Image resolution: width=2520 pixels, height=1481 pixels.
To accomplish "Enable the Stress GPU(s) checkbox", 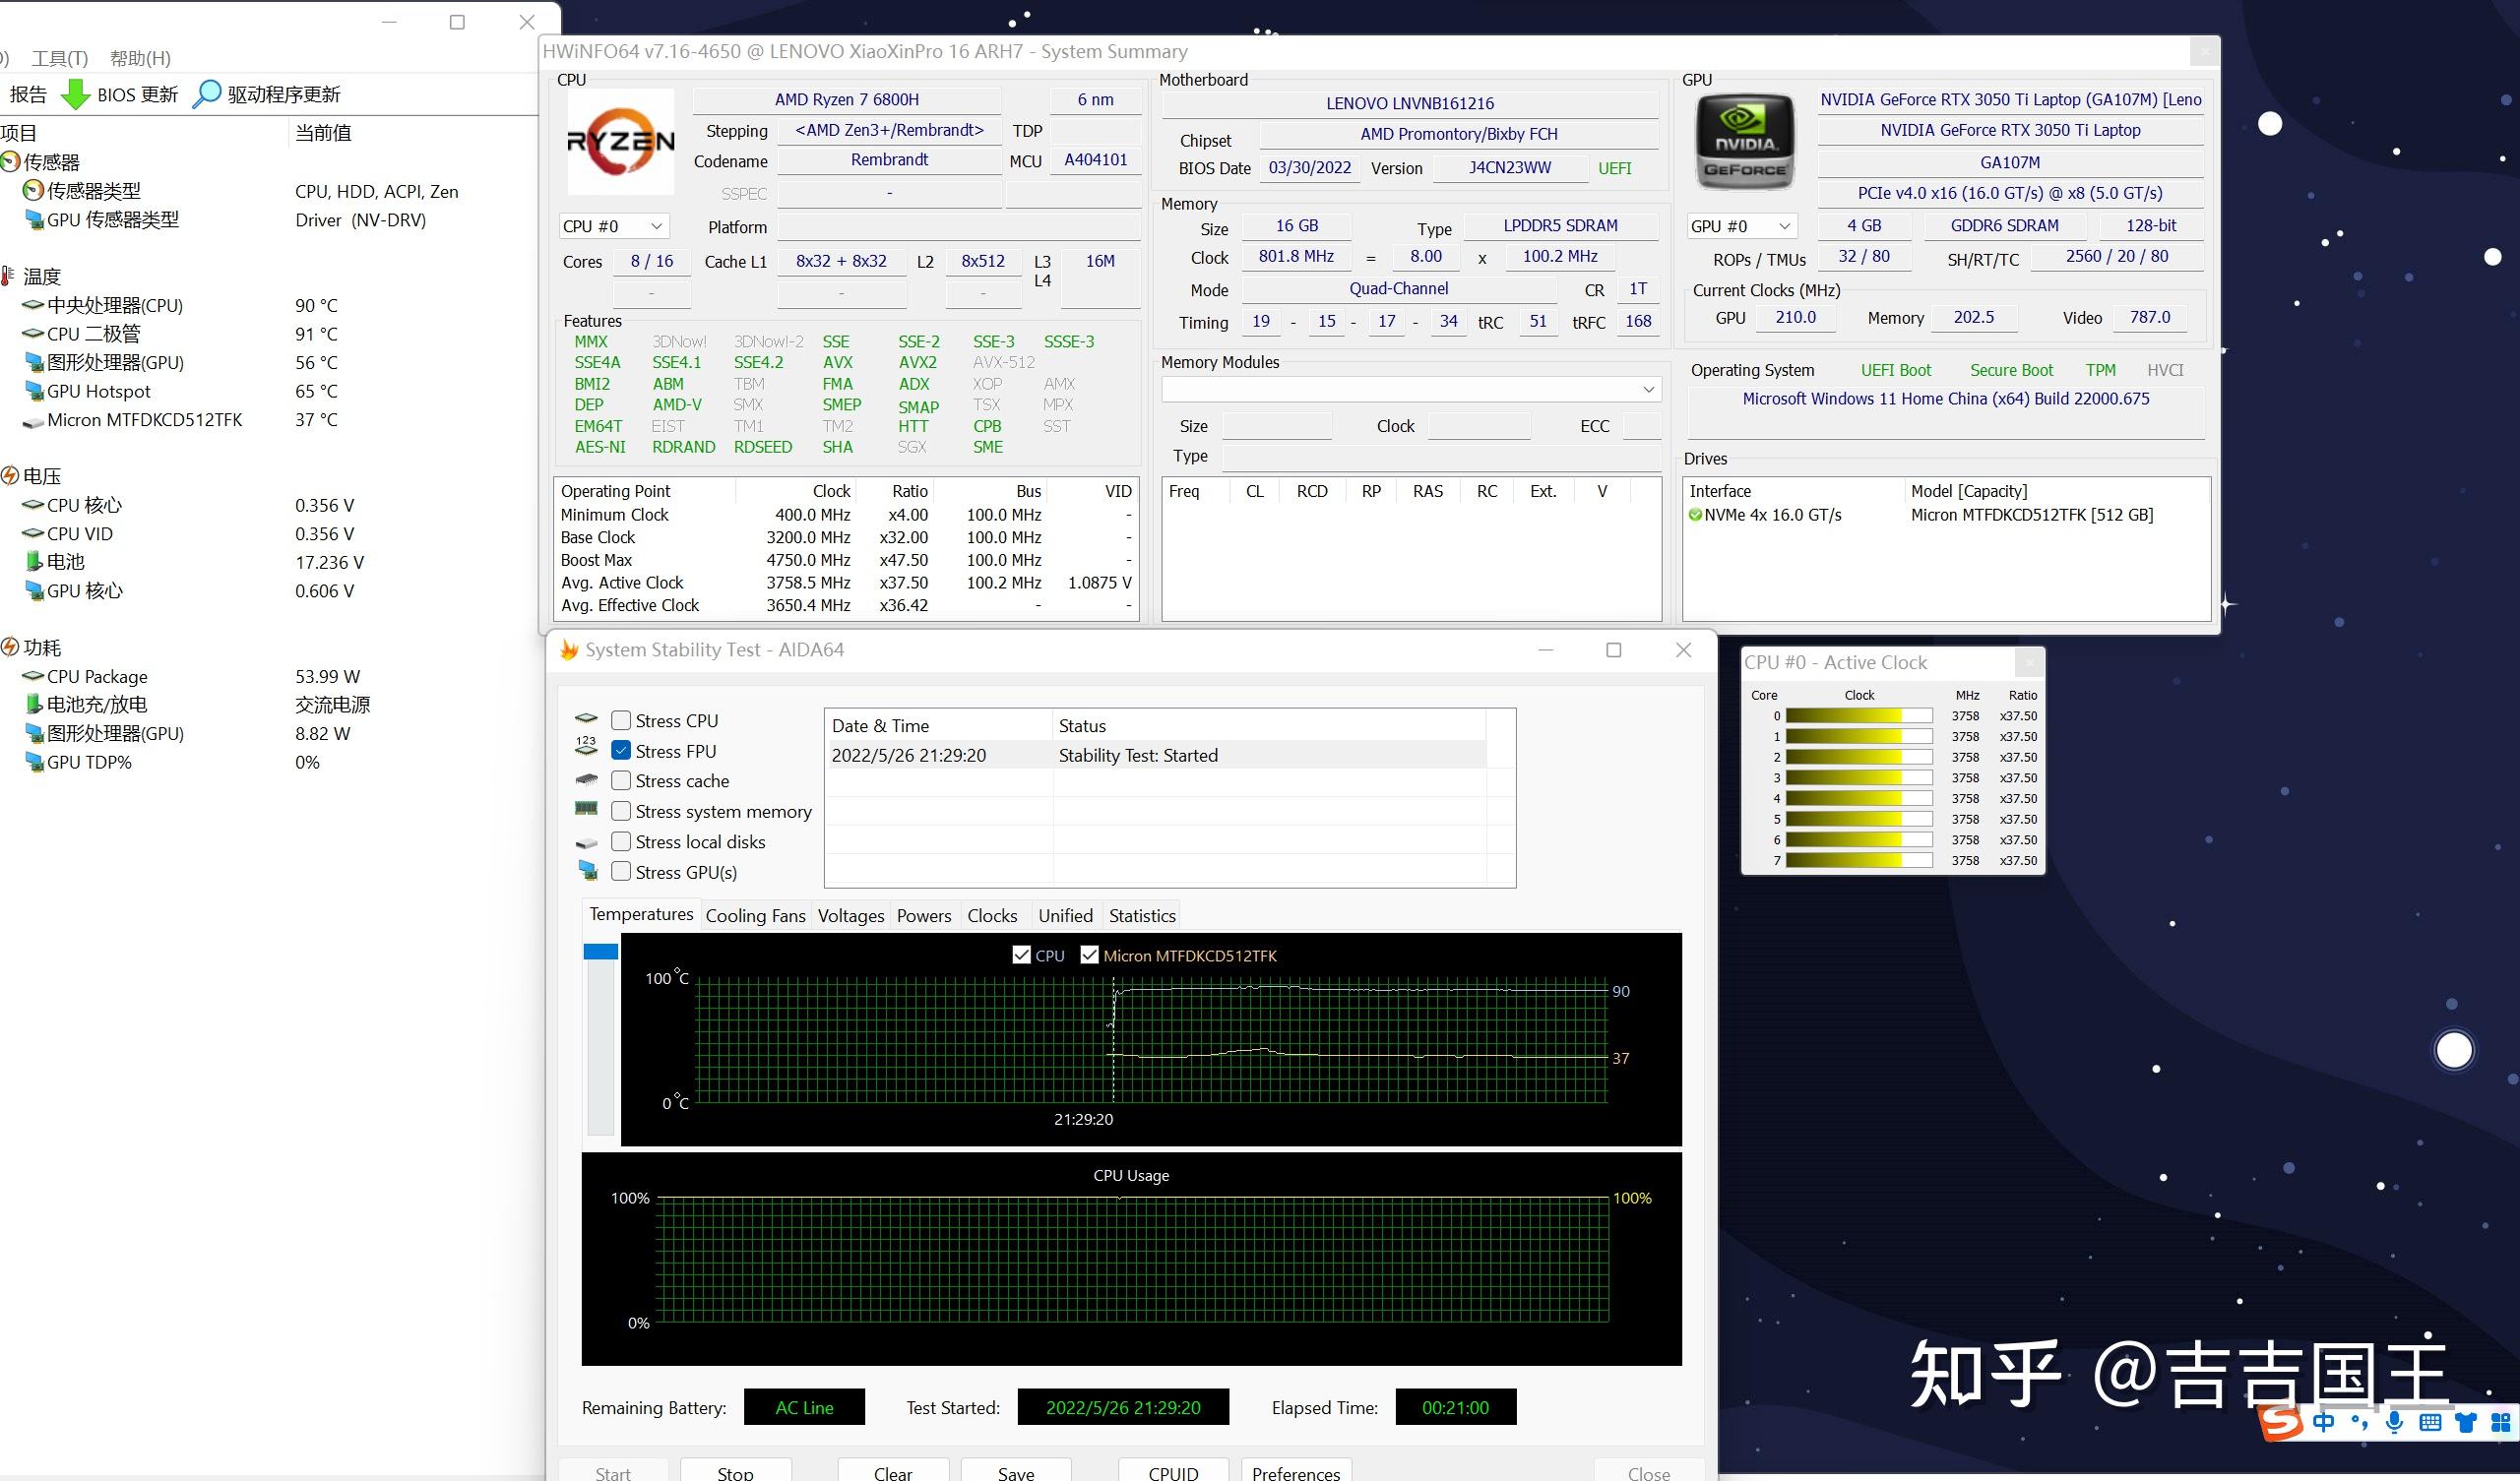I will (x=621, y=871).
